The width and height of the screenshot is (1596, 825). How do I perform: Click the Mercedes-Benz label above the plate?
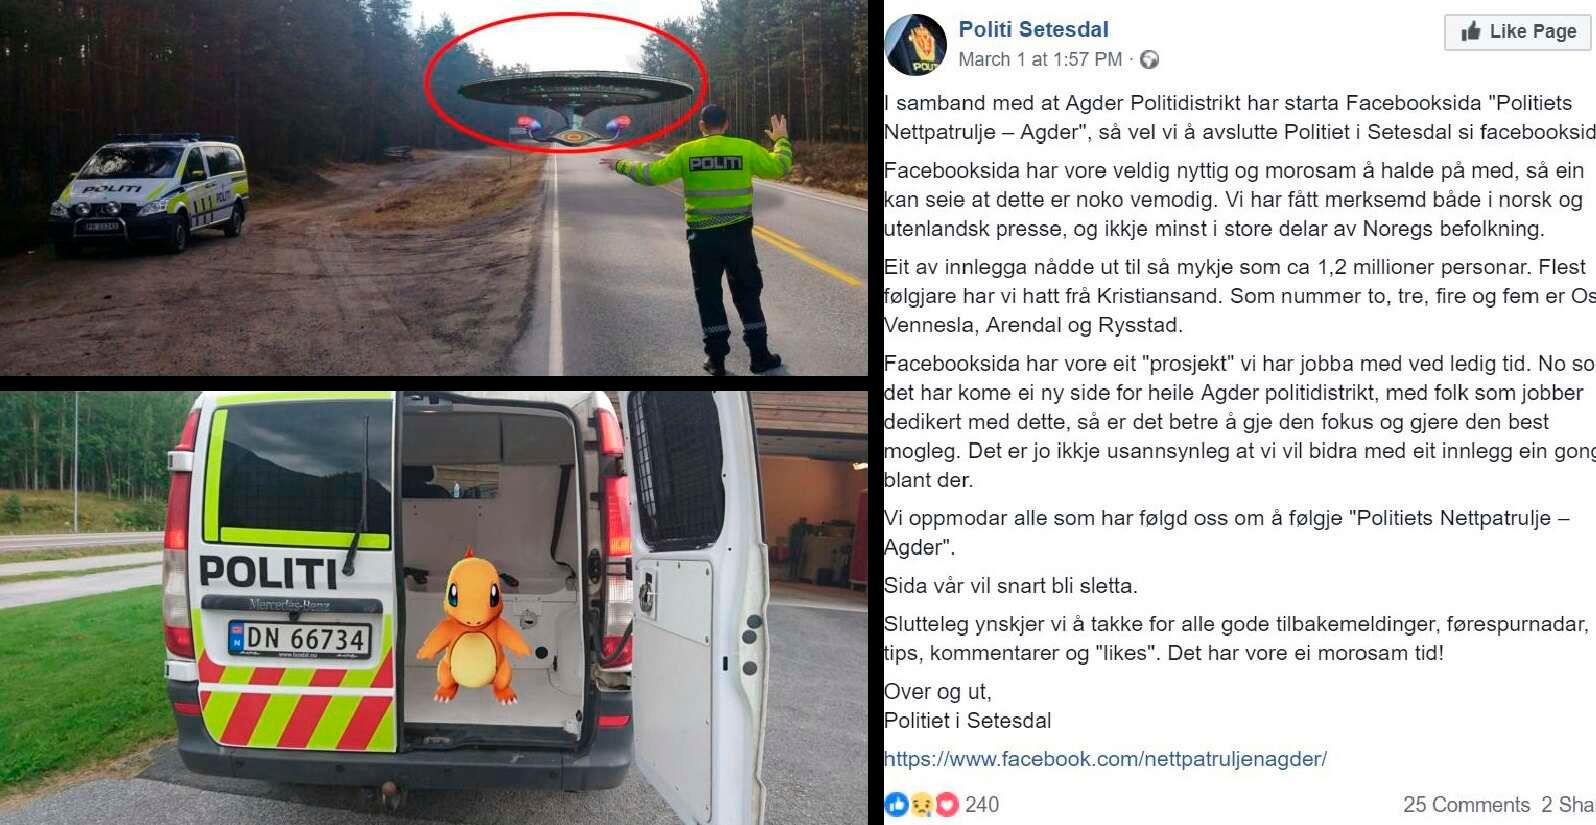(x=289, y=604)
